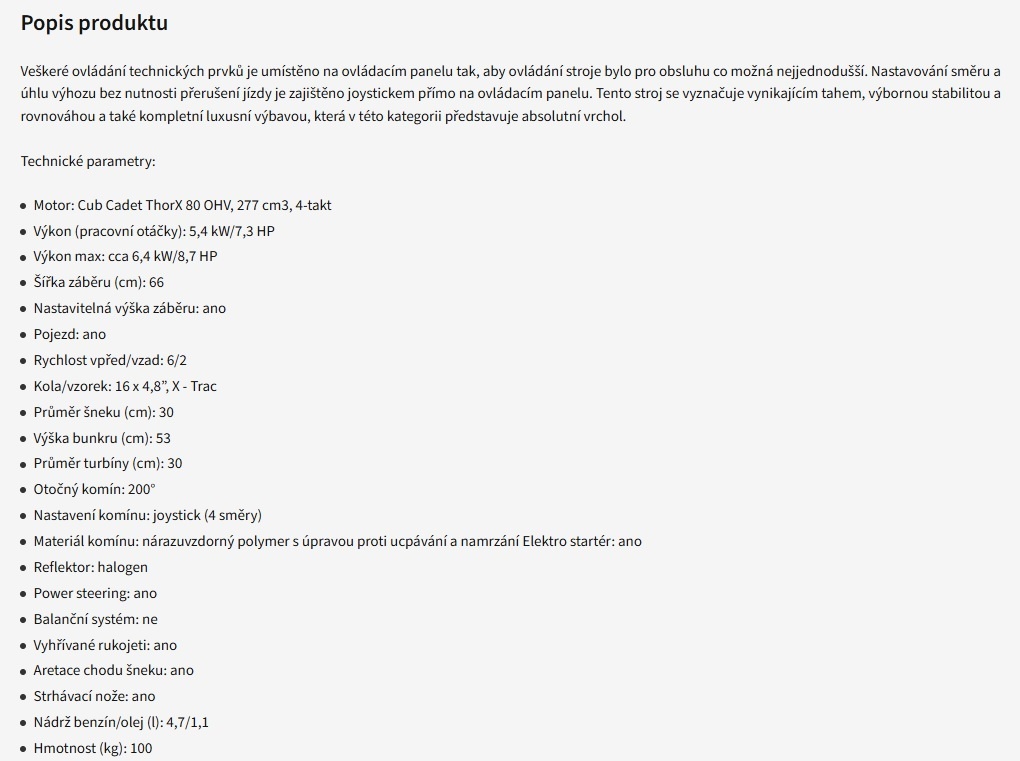Click the "Technické parametry:" label

[88, 161]
